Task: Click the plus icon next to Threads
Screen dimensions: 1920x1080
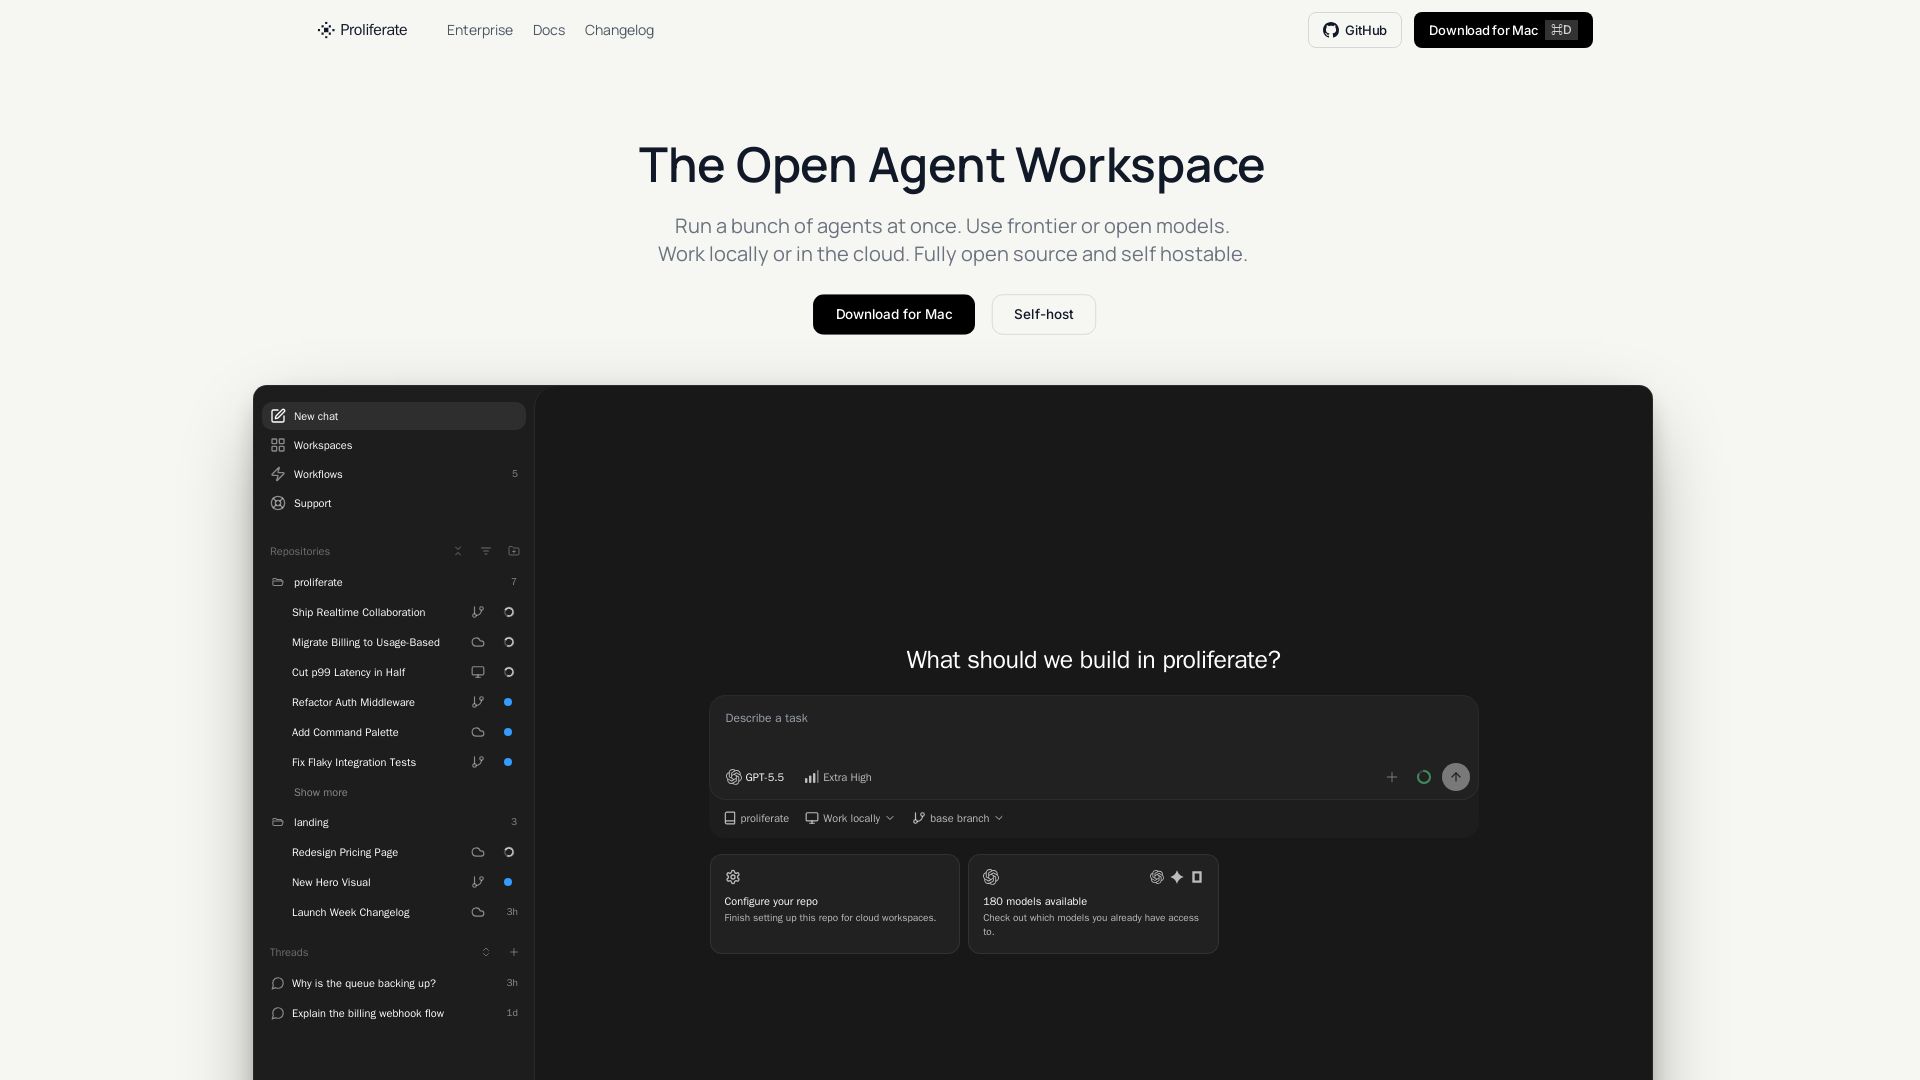Action: [514, 952]
